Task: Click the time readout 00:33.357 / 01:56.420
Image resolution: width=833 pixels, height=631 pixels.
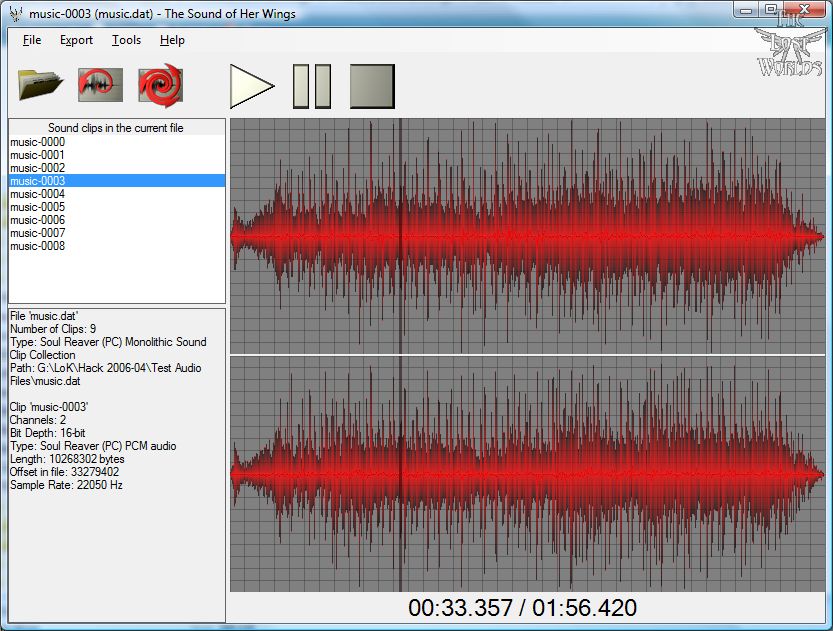Action: click(522, 608)
